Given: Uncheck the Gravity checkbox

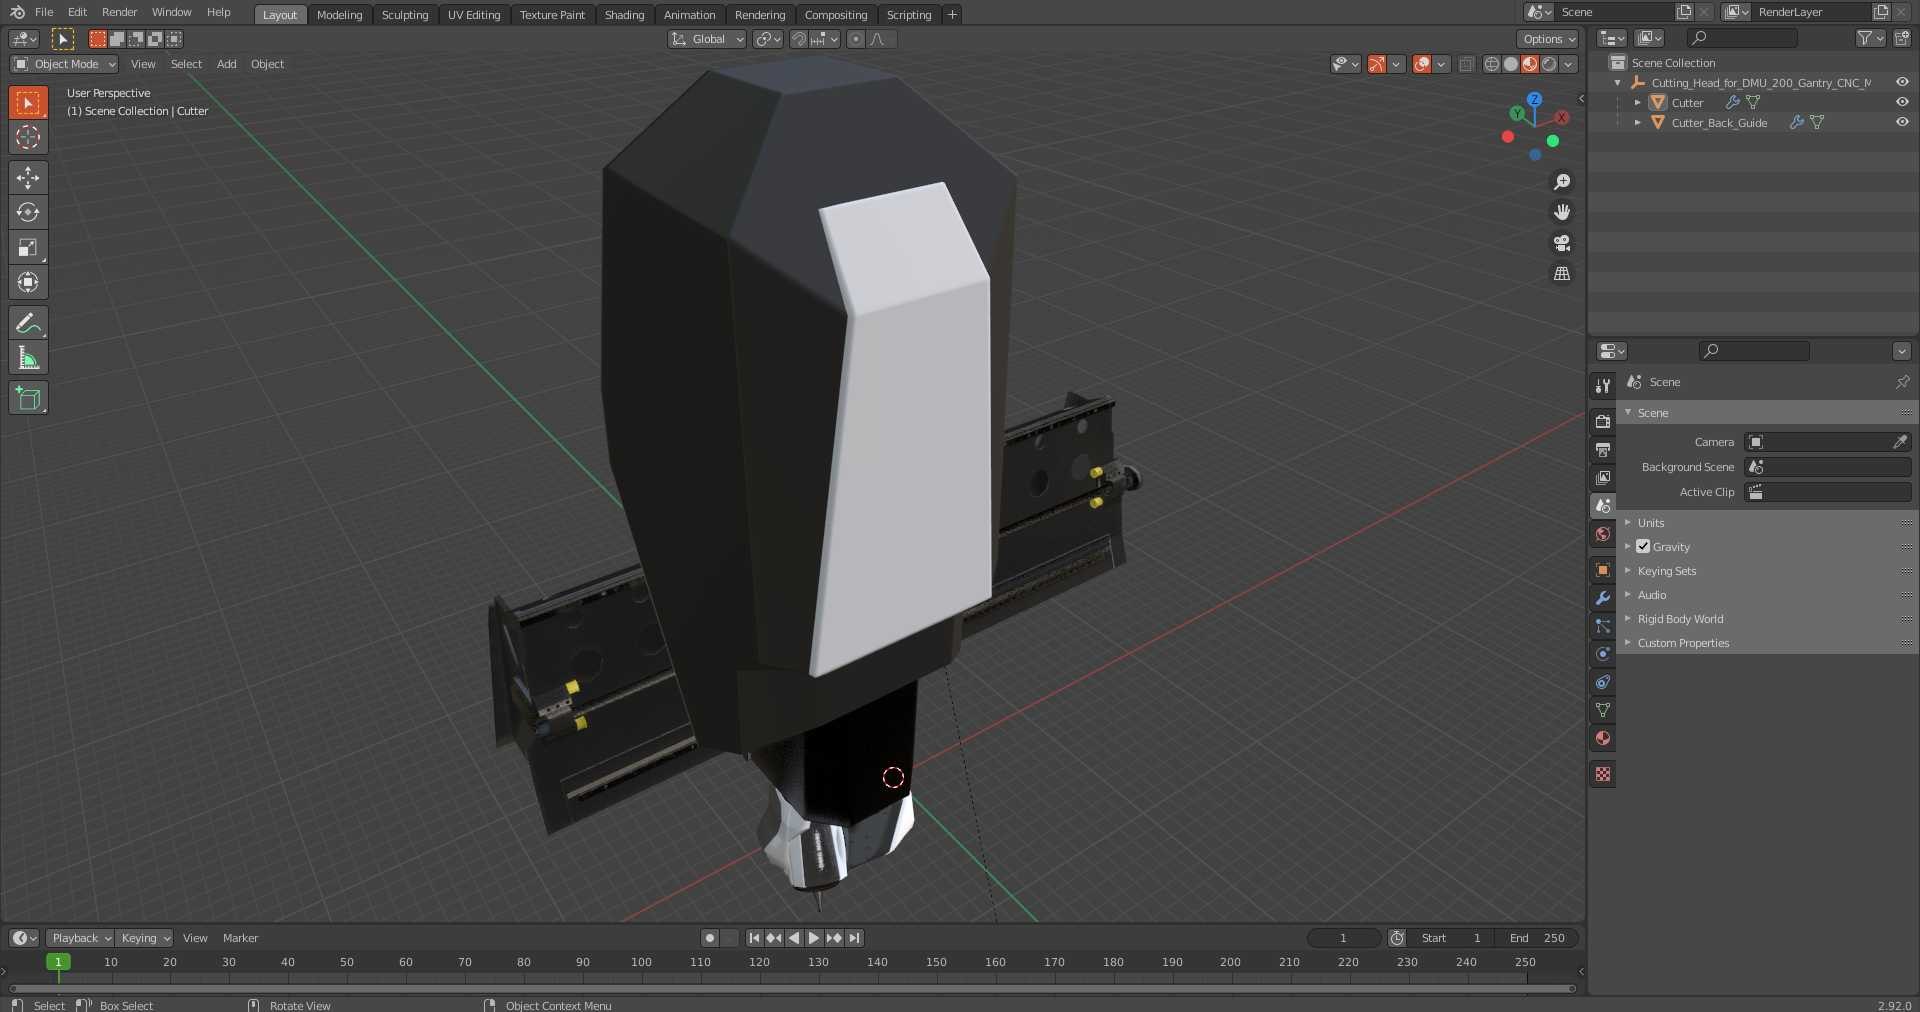Looking at the screenshot, I should [1643, 546].
